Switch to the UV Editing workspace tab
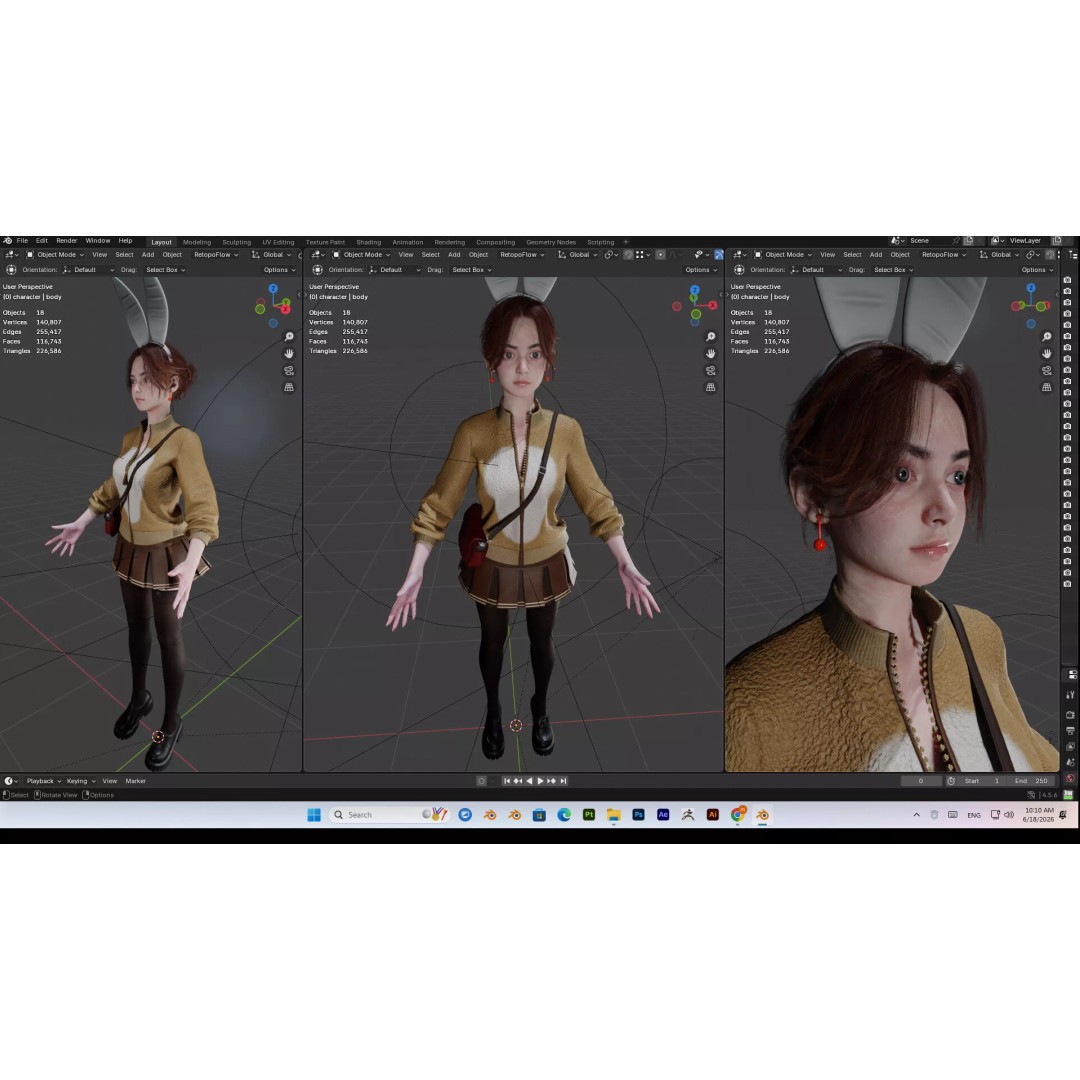This screenshot has height=1080, width=1080. pyautogui.click(x=278, y=242)
